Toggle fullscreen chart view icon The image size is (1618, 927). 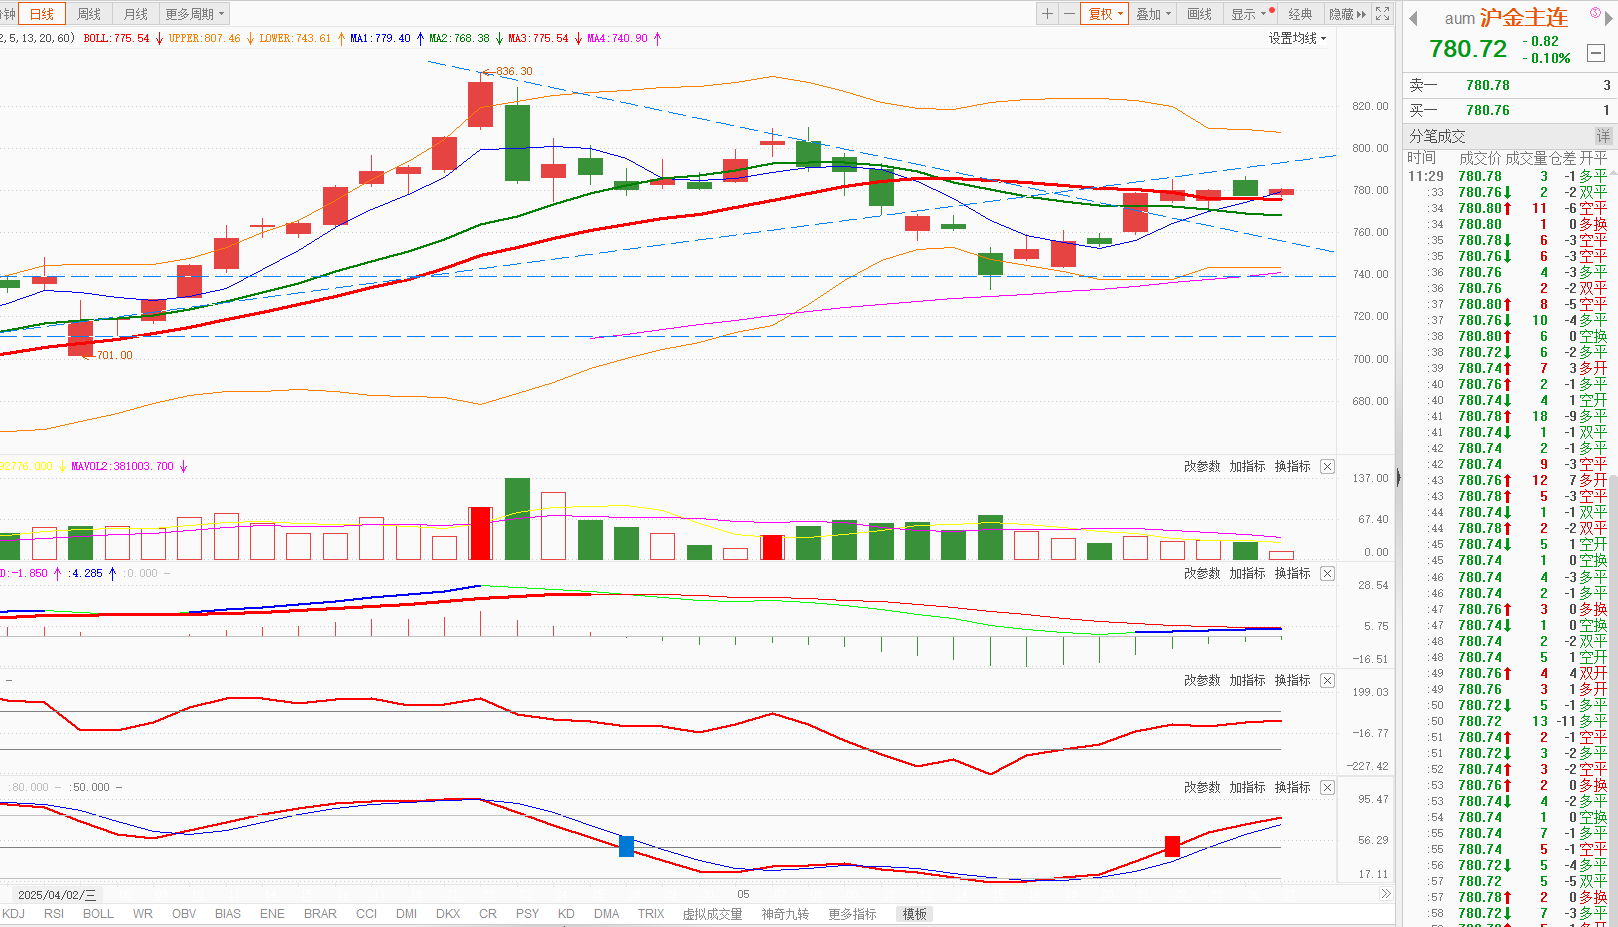pos(1383,14)
